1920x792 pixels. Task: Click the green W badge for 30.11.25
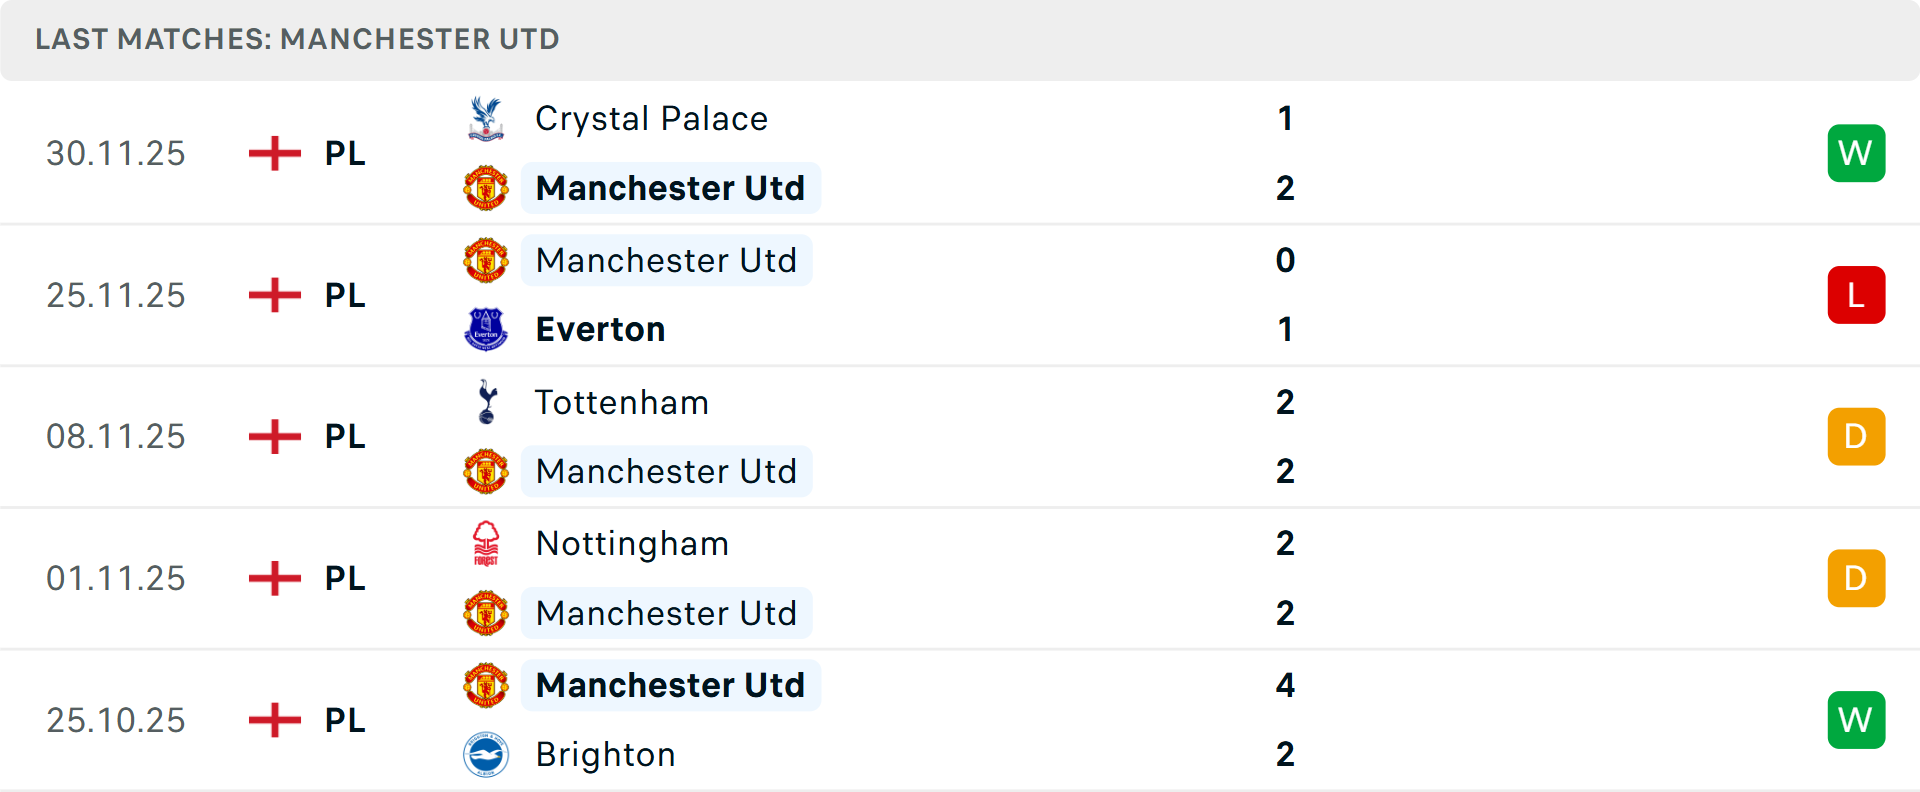tap(1856, 153)
